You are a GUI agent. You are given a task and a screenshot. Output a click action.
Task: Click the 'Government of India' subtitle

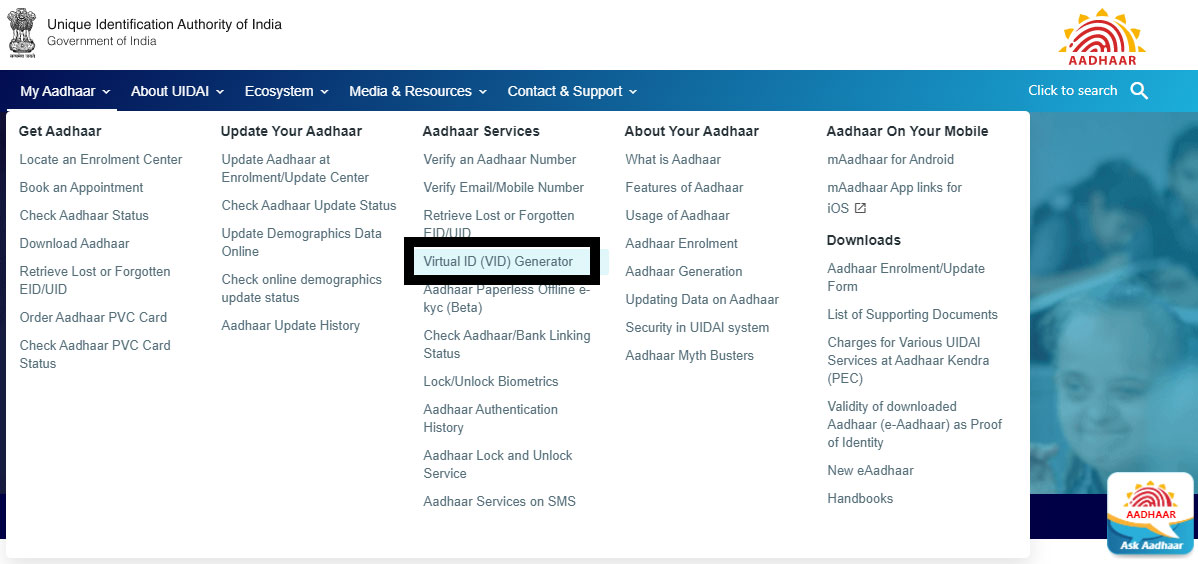point(102,41)
